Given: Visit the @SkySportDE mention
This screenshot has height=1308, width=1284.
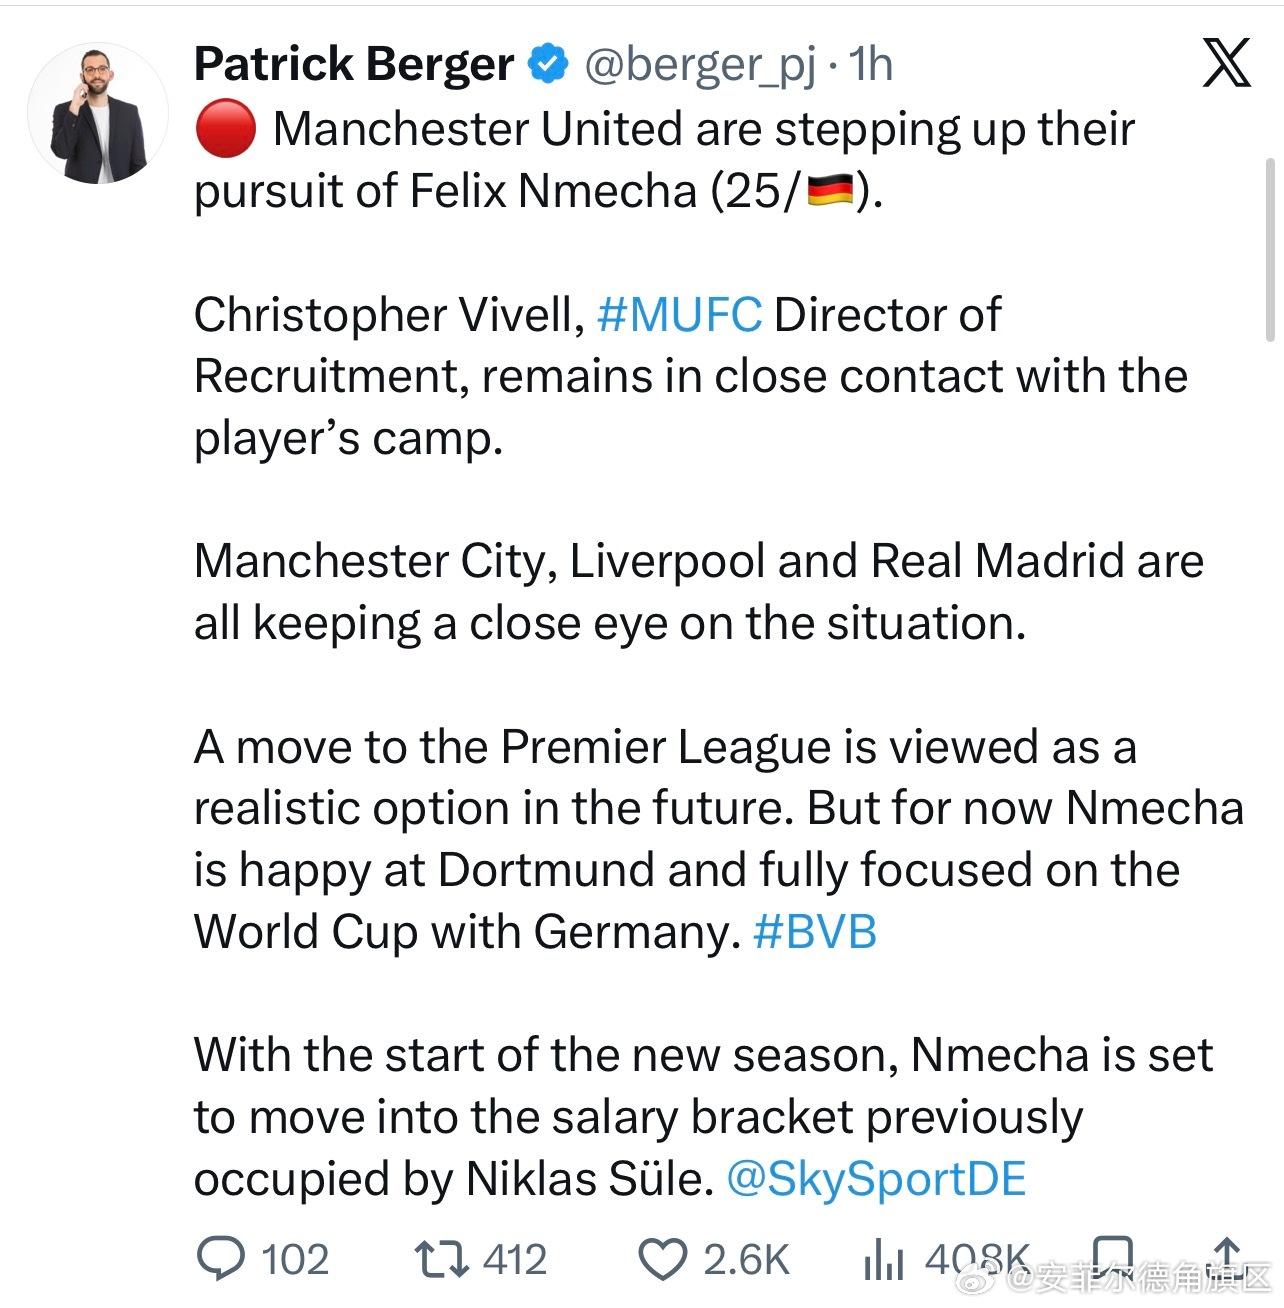Looking at the screenshot, I should pyautogui.click(x=876, y=1179).
